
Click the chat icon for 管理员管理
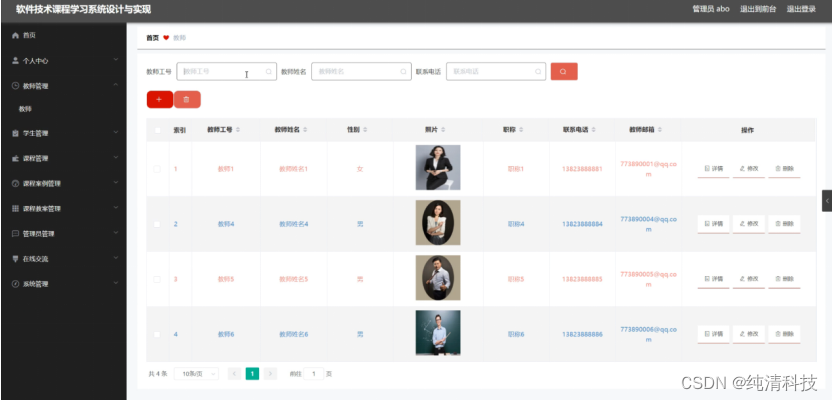(15, 234)
